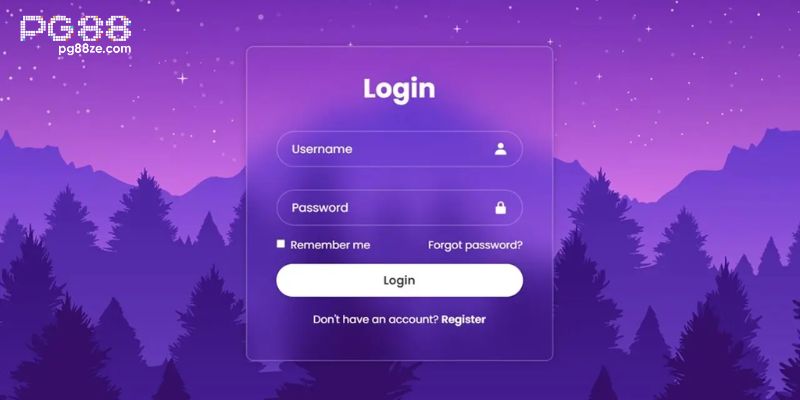
Task: Click the large sparkle star left of card
Action: [x=182, y=79]
